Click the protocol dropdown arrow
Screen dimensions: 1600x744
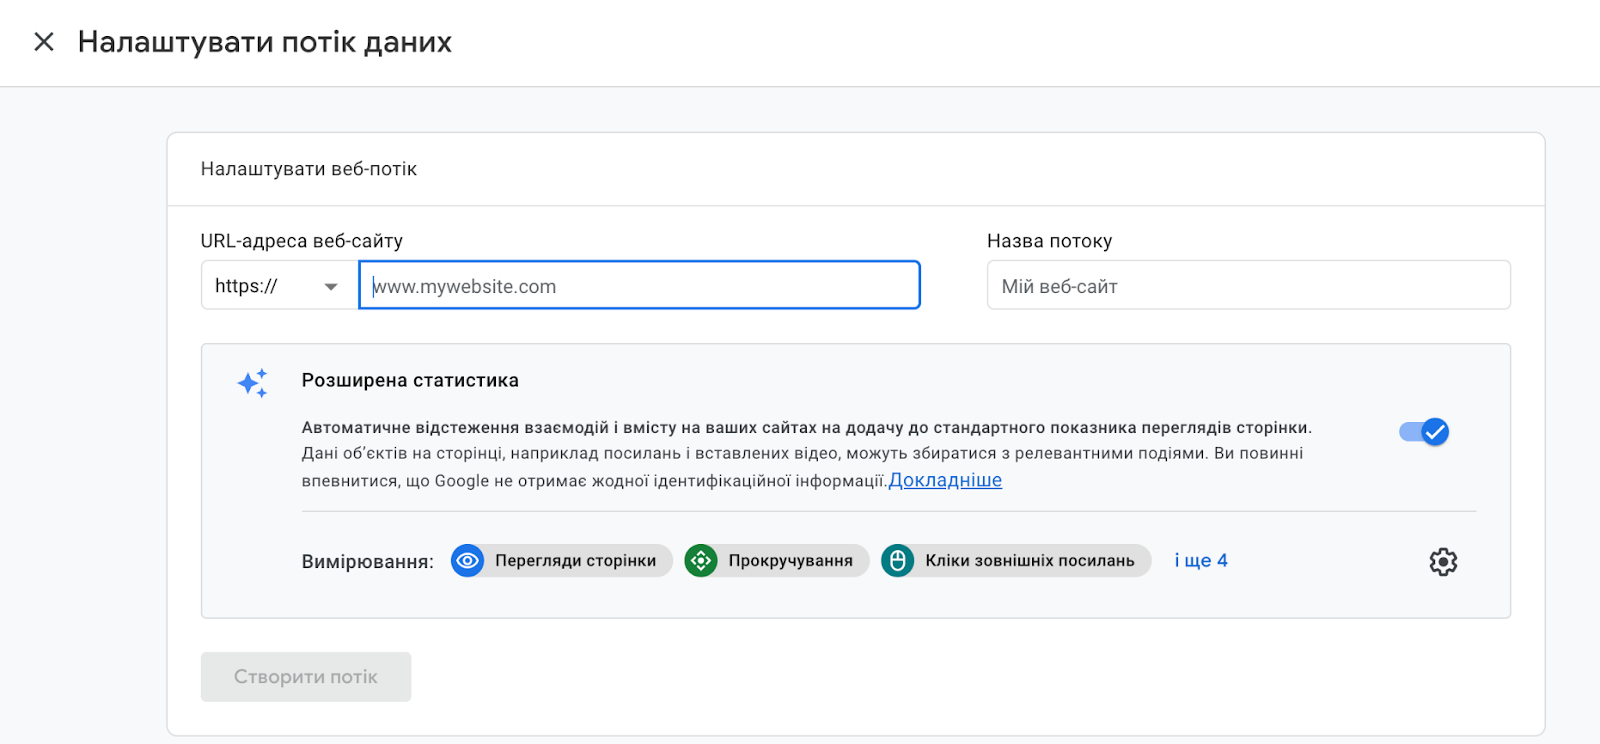pos(331,287)
